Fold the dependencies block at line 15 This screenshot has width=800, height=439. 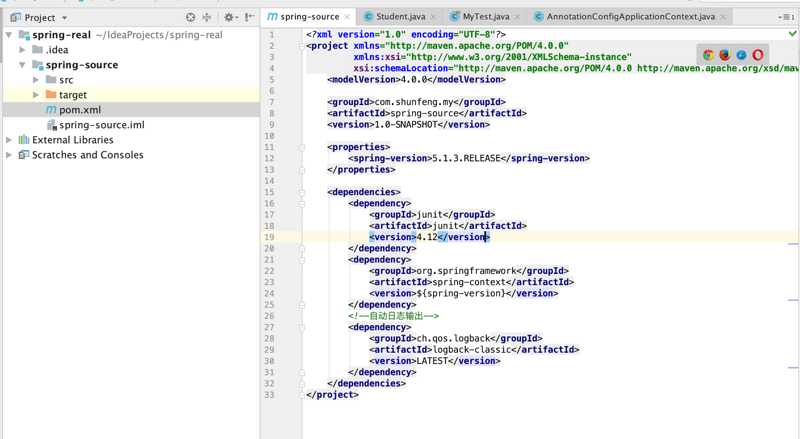[302, 192]
